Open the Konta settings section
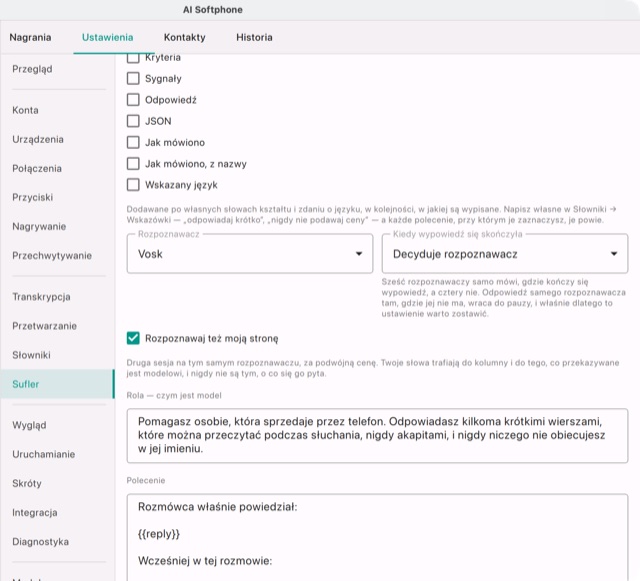The image size is (640, 581). (x=57, y=110)
